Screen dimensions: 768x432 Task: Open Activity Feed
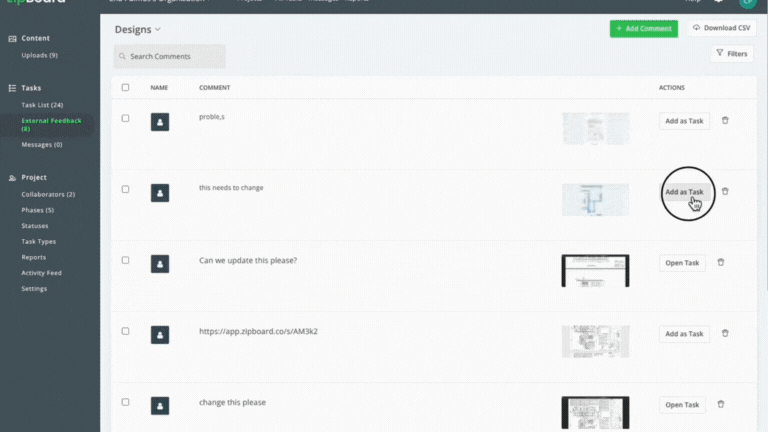coord(41,273)
